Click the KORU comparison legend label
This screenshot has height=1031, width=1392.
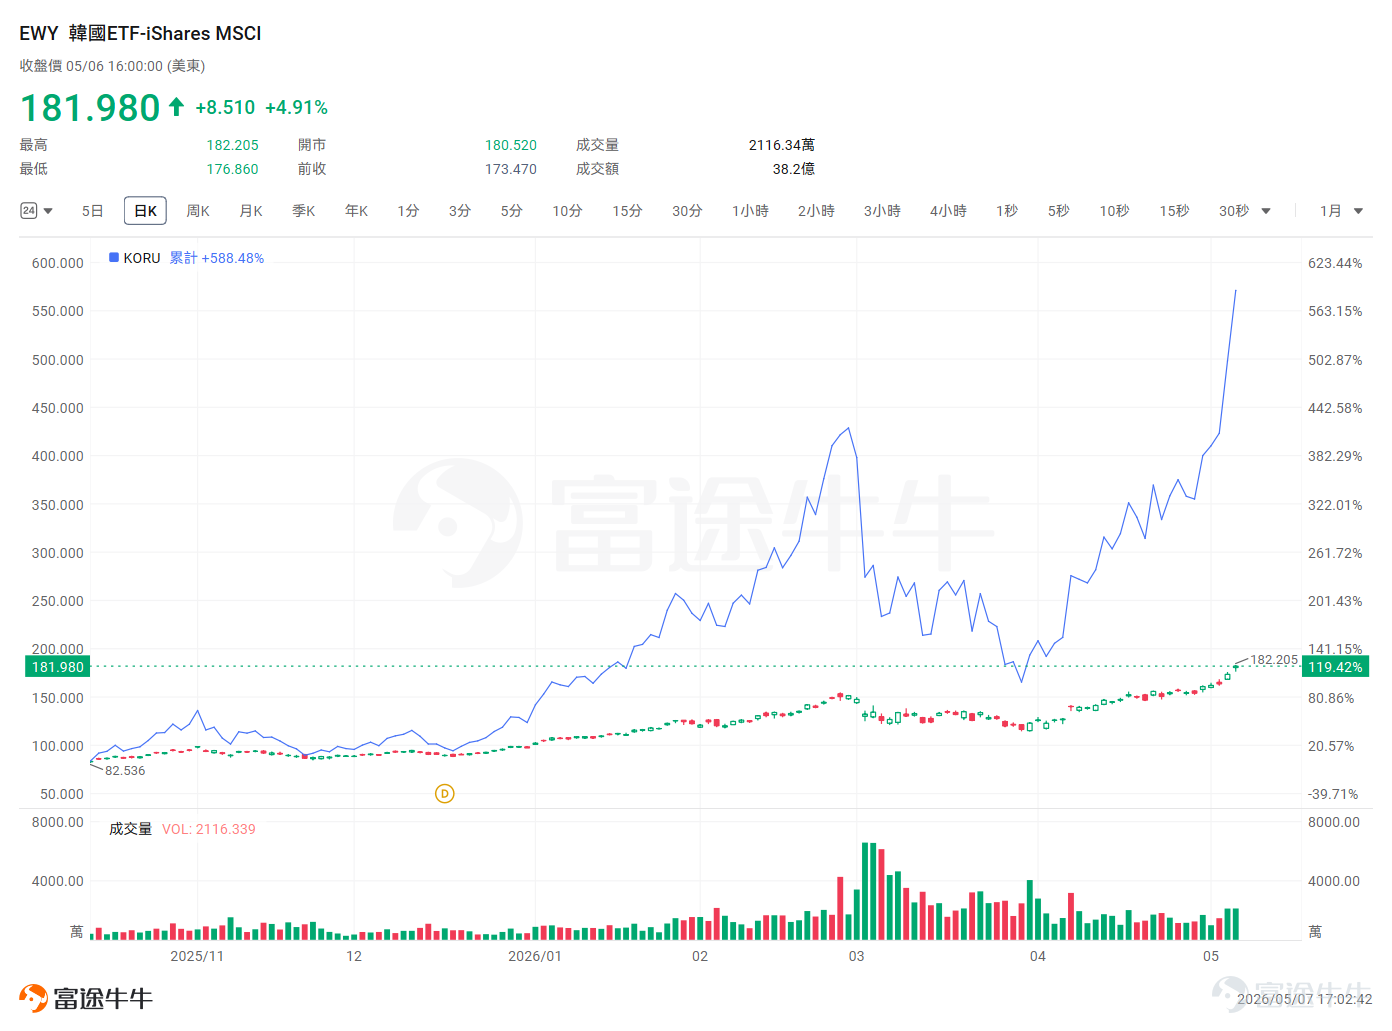(x=142, y=258)
